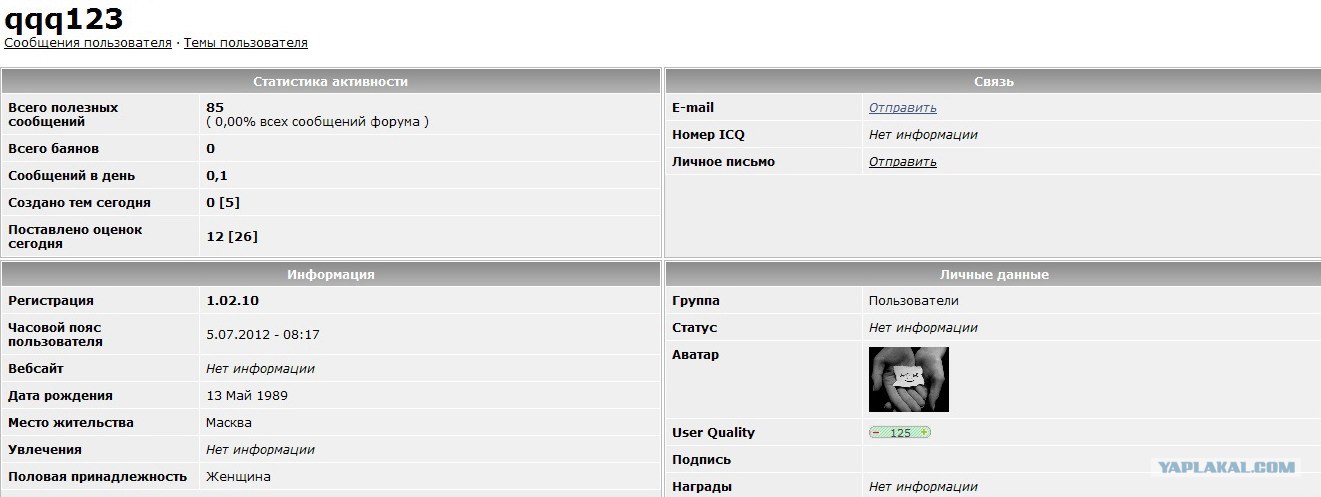
Task: Click the Информация section header
Action: [330, 274]
